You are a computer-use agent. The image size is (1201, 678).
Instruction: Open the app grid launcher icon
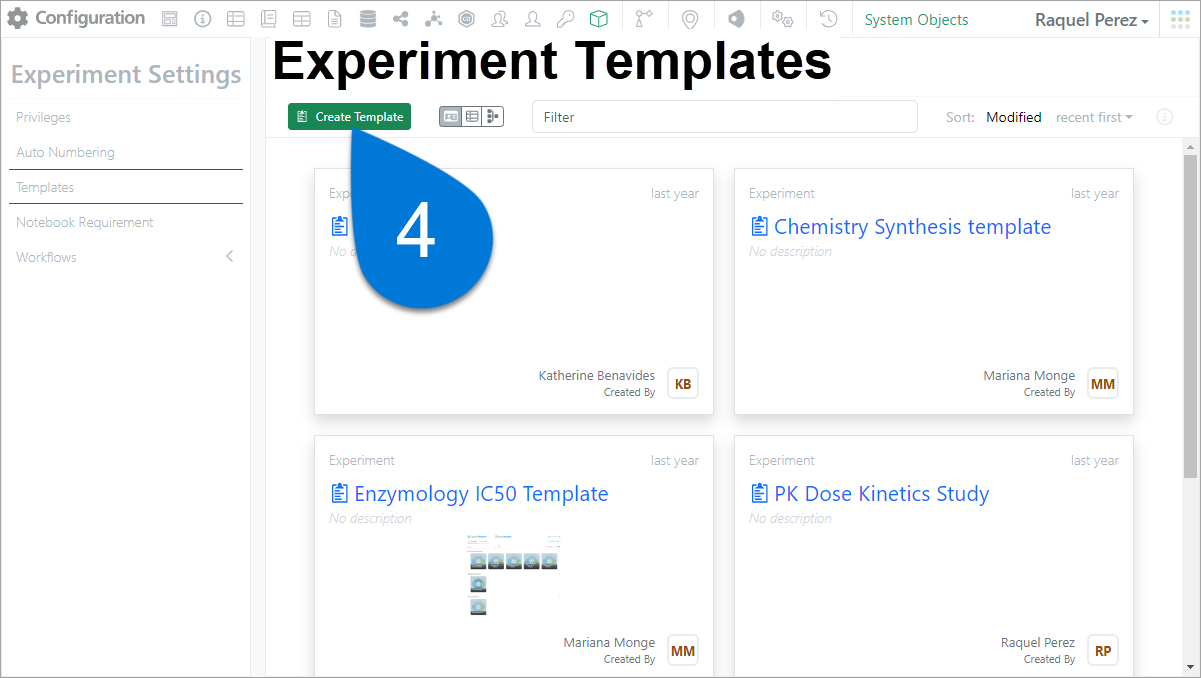click(1180, 20)
